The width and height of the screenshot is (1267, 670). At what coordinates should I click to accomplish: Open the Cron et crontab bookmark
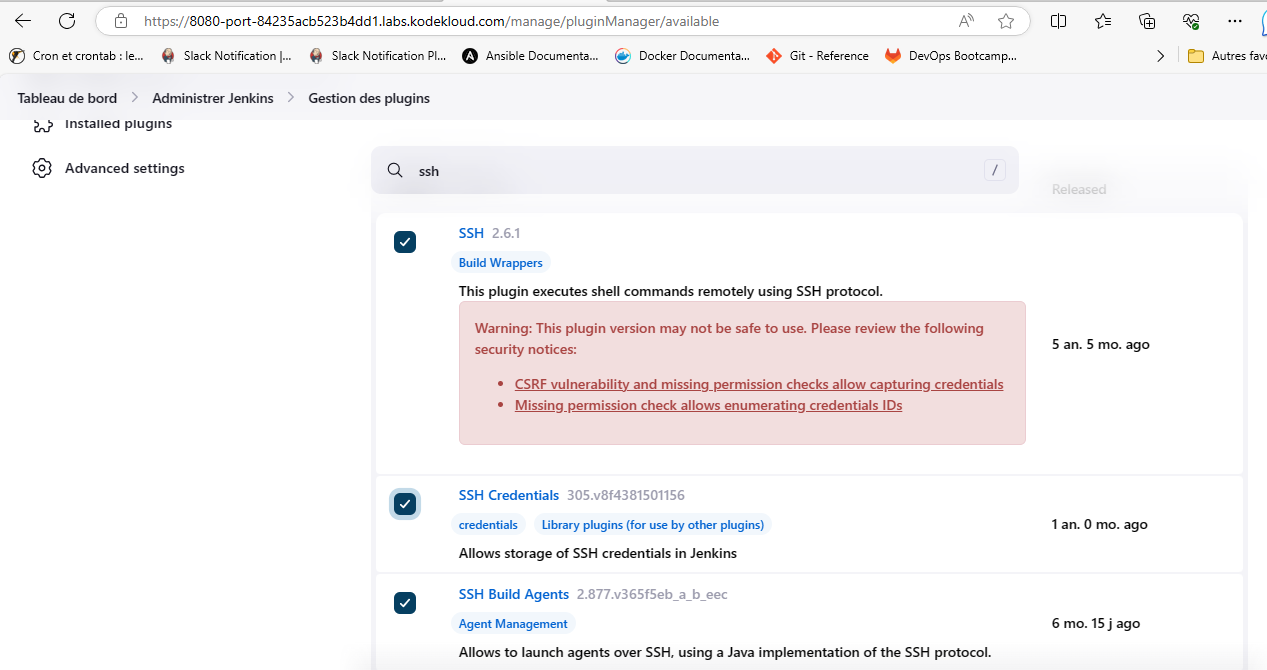77,56
